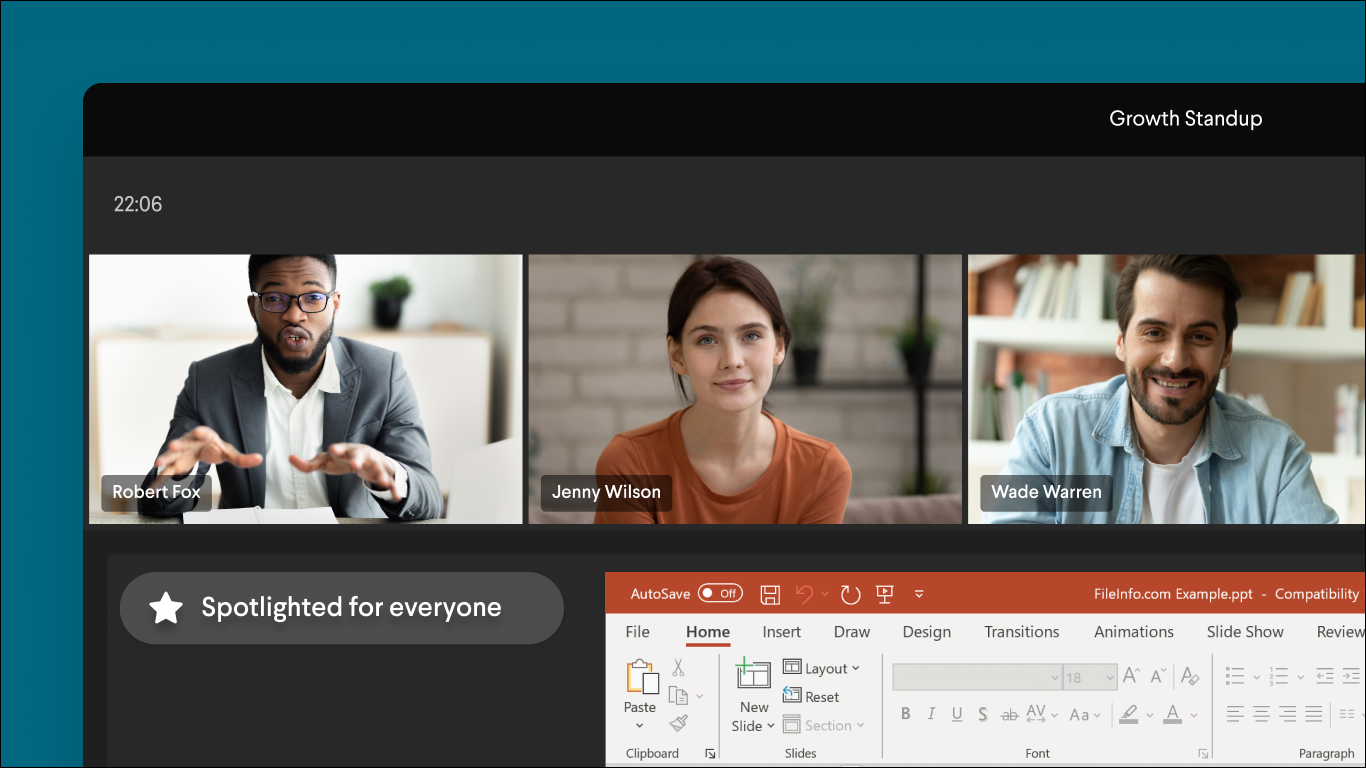Click inside the font size field
The width and height of the screenshot is (1366, 768).
(x=1084, y=677)
